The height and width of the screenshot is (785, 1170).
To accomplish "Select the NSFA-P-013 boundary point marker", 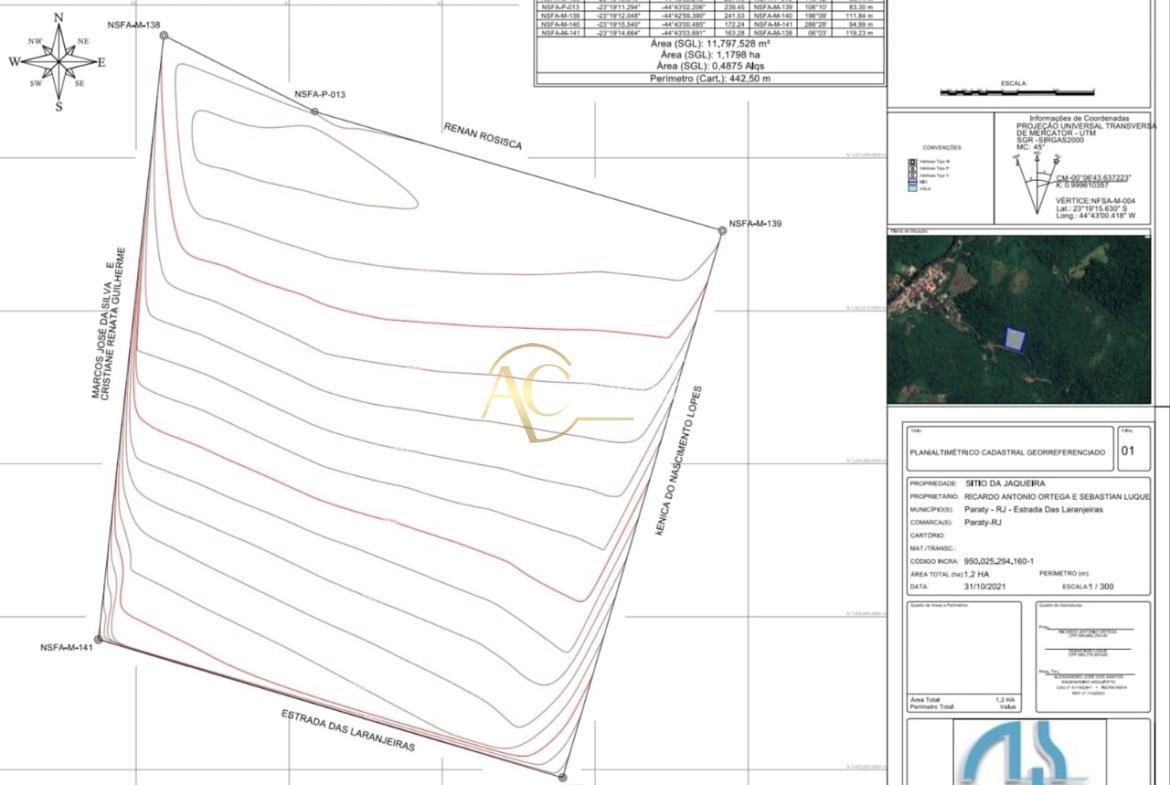I will point(315,111).
